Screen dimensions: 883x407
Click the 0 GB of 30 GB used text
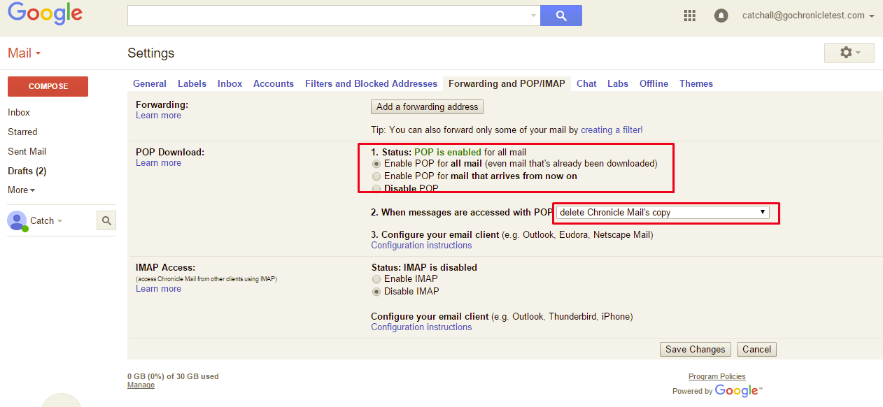click(x=173, y=376)
